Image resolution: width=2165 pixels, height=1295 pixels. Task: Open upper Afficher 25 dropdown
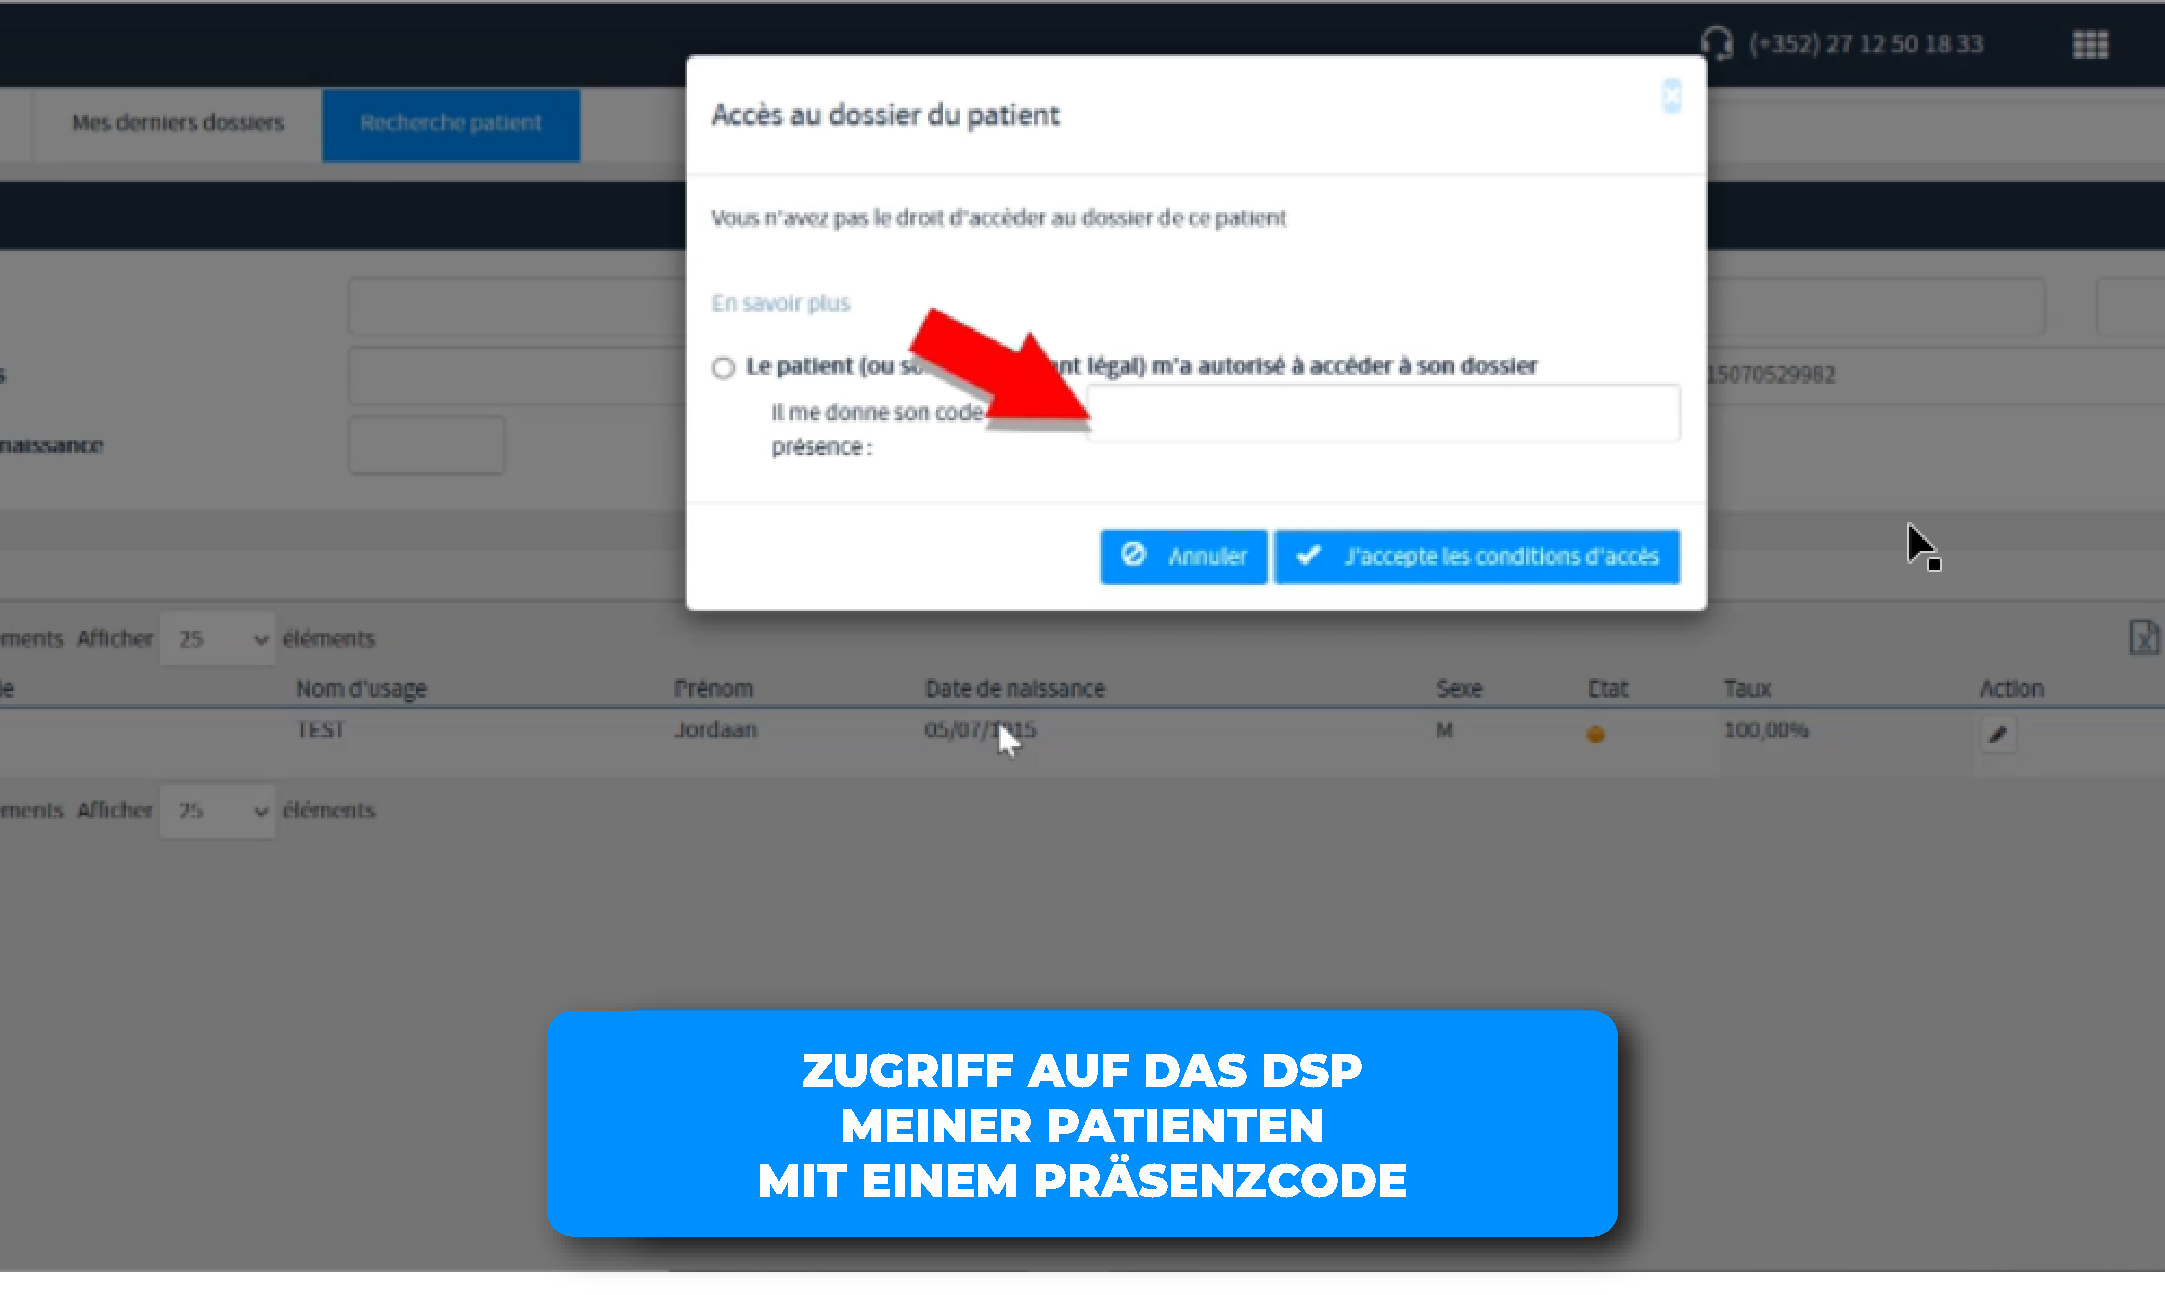[x=217, y=638]
